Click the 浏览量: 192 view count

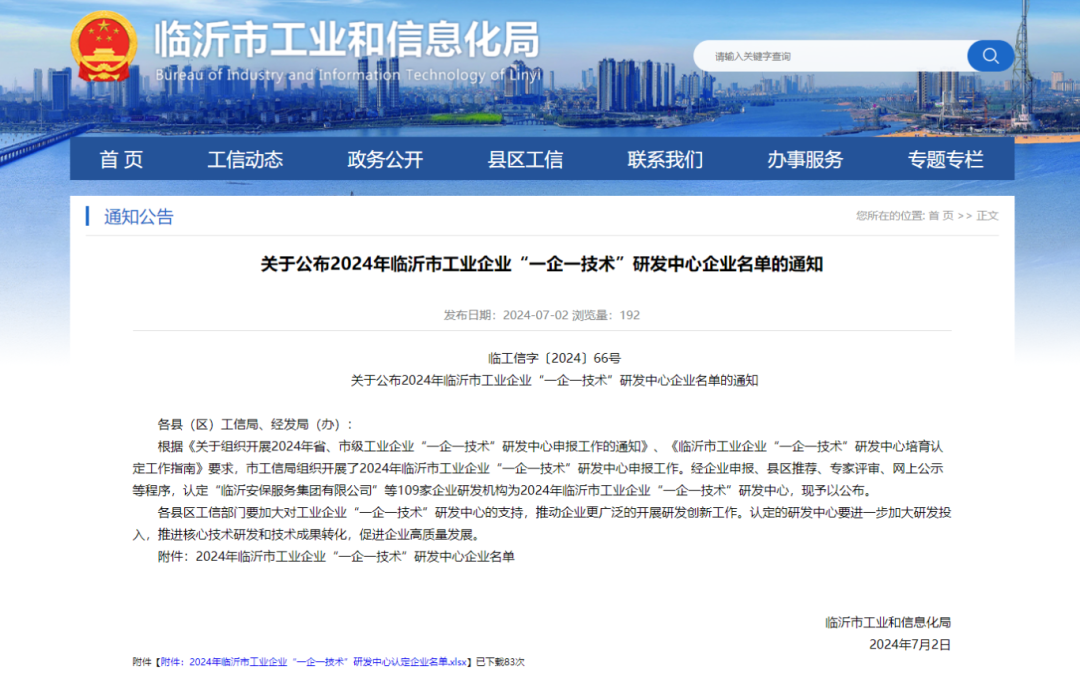click(x=605, y=315)
